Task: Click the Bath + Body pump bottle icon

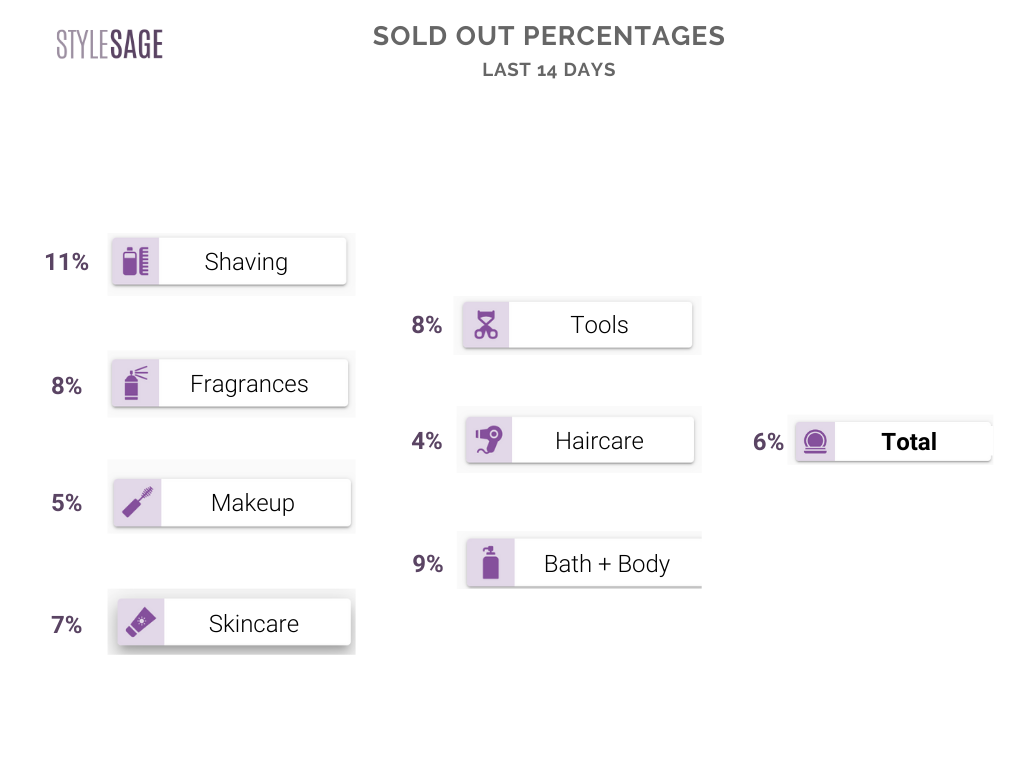Action: [x=490, y=563]
